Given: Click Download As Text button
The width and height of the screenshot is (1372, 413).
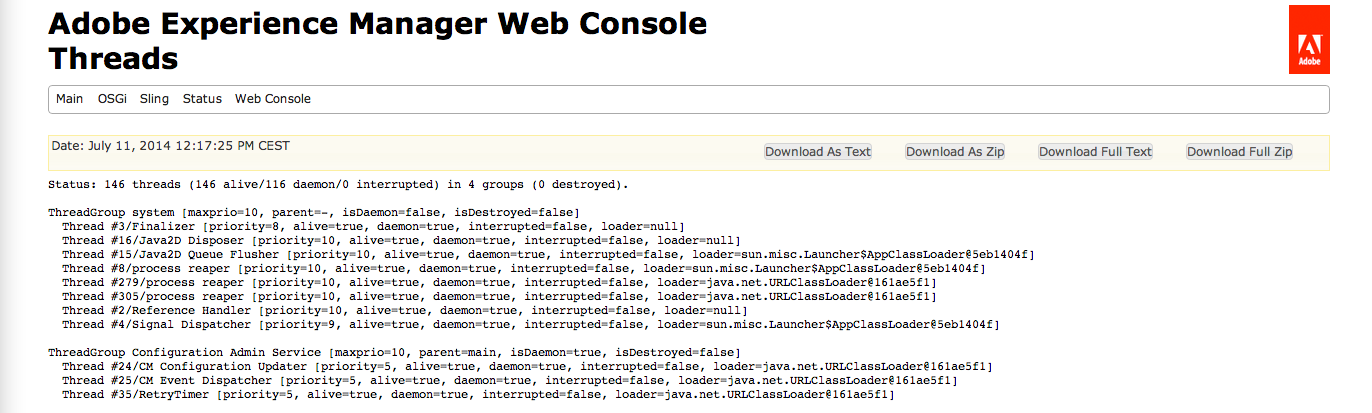Looking at the screenshot, I should [x=818, y=152].
